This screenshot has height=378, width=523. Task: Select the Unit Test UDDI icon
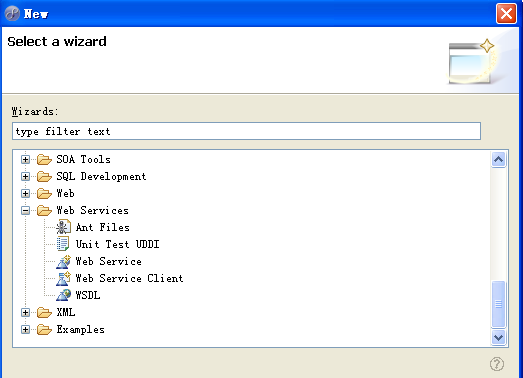[x=63, y=244]
